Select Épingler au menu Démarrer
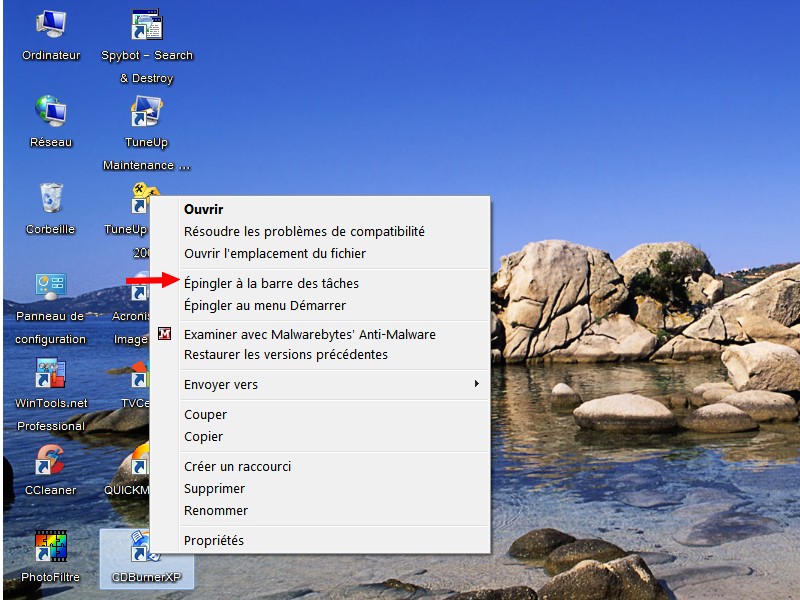Image resolution: width=800 pixels, height=600 pixels. [x=265, y=305]
